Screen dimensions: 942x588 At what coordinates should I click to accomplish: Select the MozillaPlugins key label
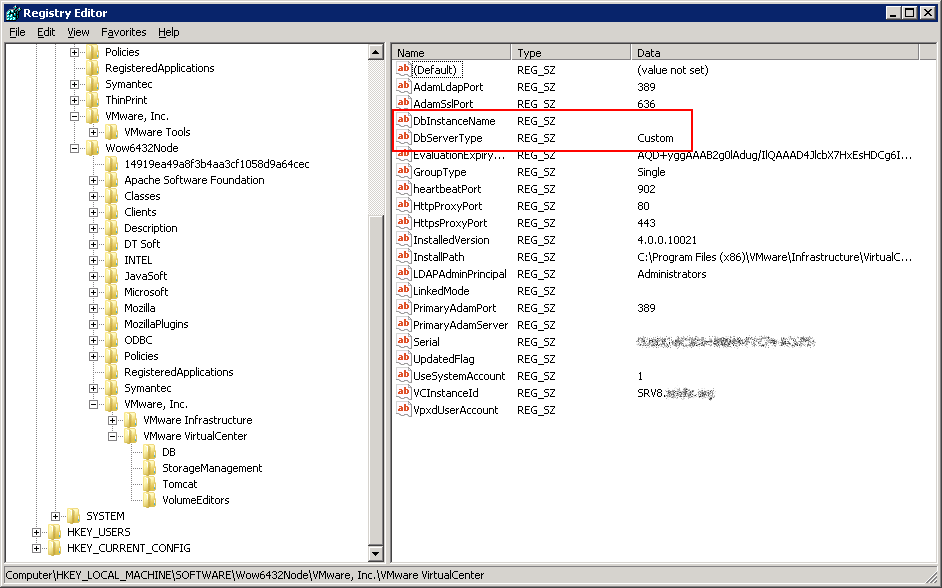point(156,324)
